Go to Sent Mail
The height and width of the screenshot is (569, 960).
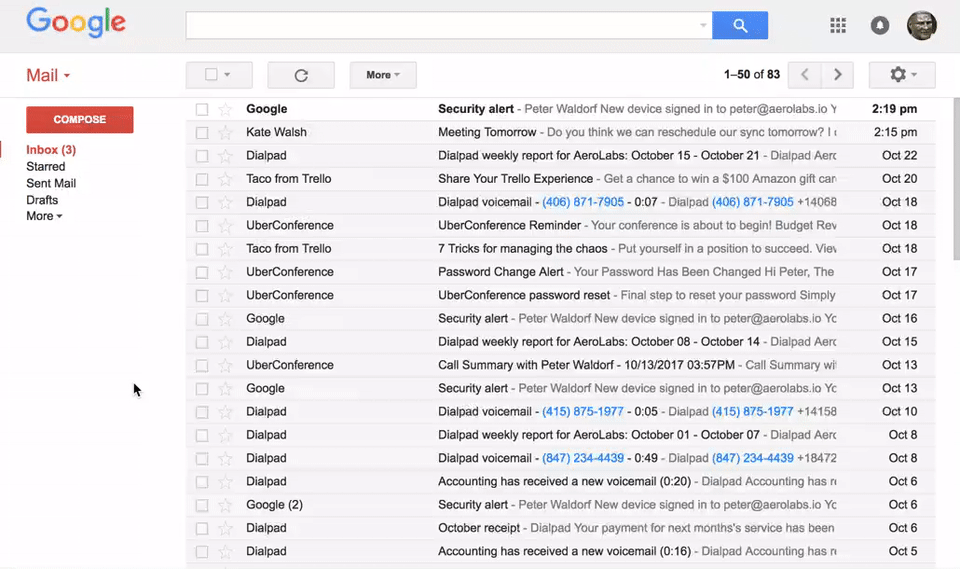pyautogui.click(x=51, y=183)
